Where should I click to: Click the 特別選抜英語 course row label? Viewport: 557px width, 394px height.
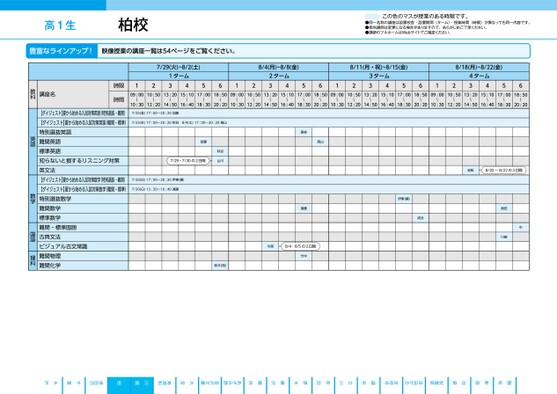[83, 132]
